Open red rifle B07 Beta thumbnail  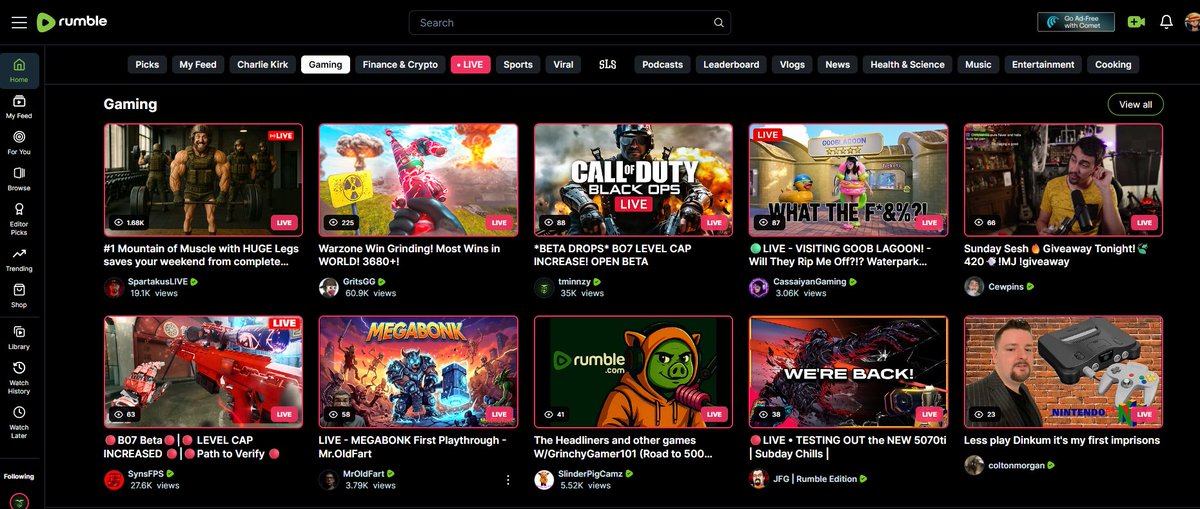click(204, 372)
